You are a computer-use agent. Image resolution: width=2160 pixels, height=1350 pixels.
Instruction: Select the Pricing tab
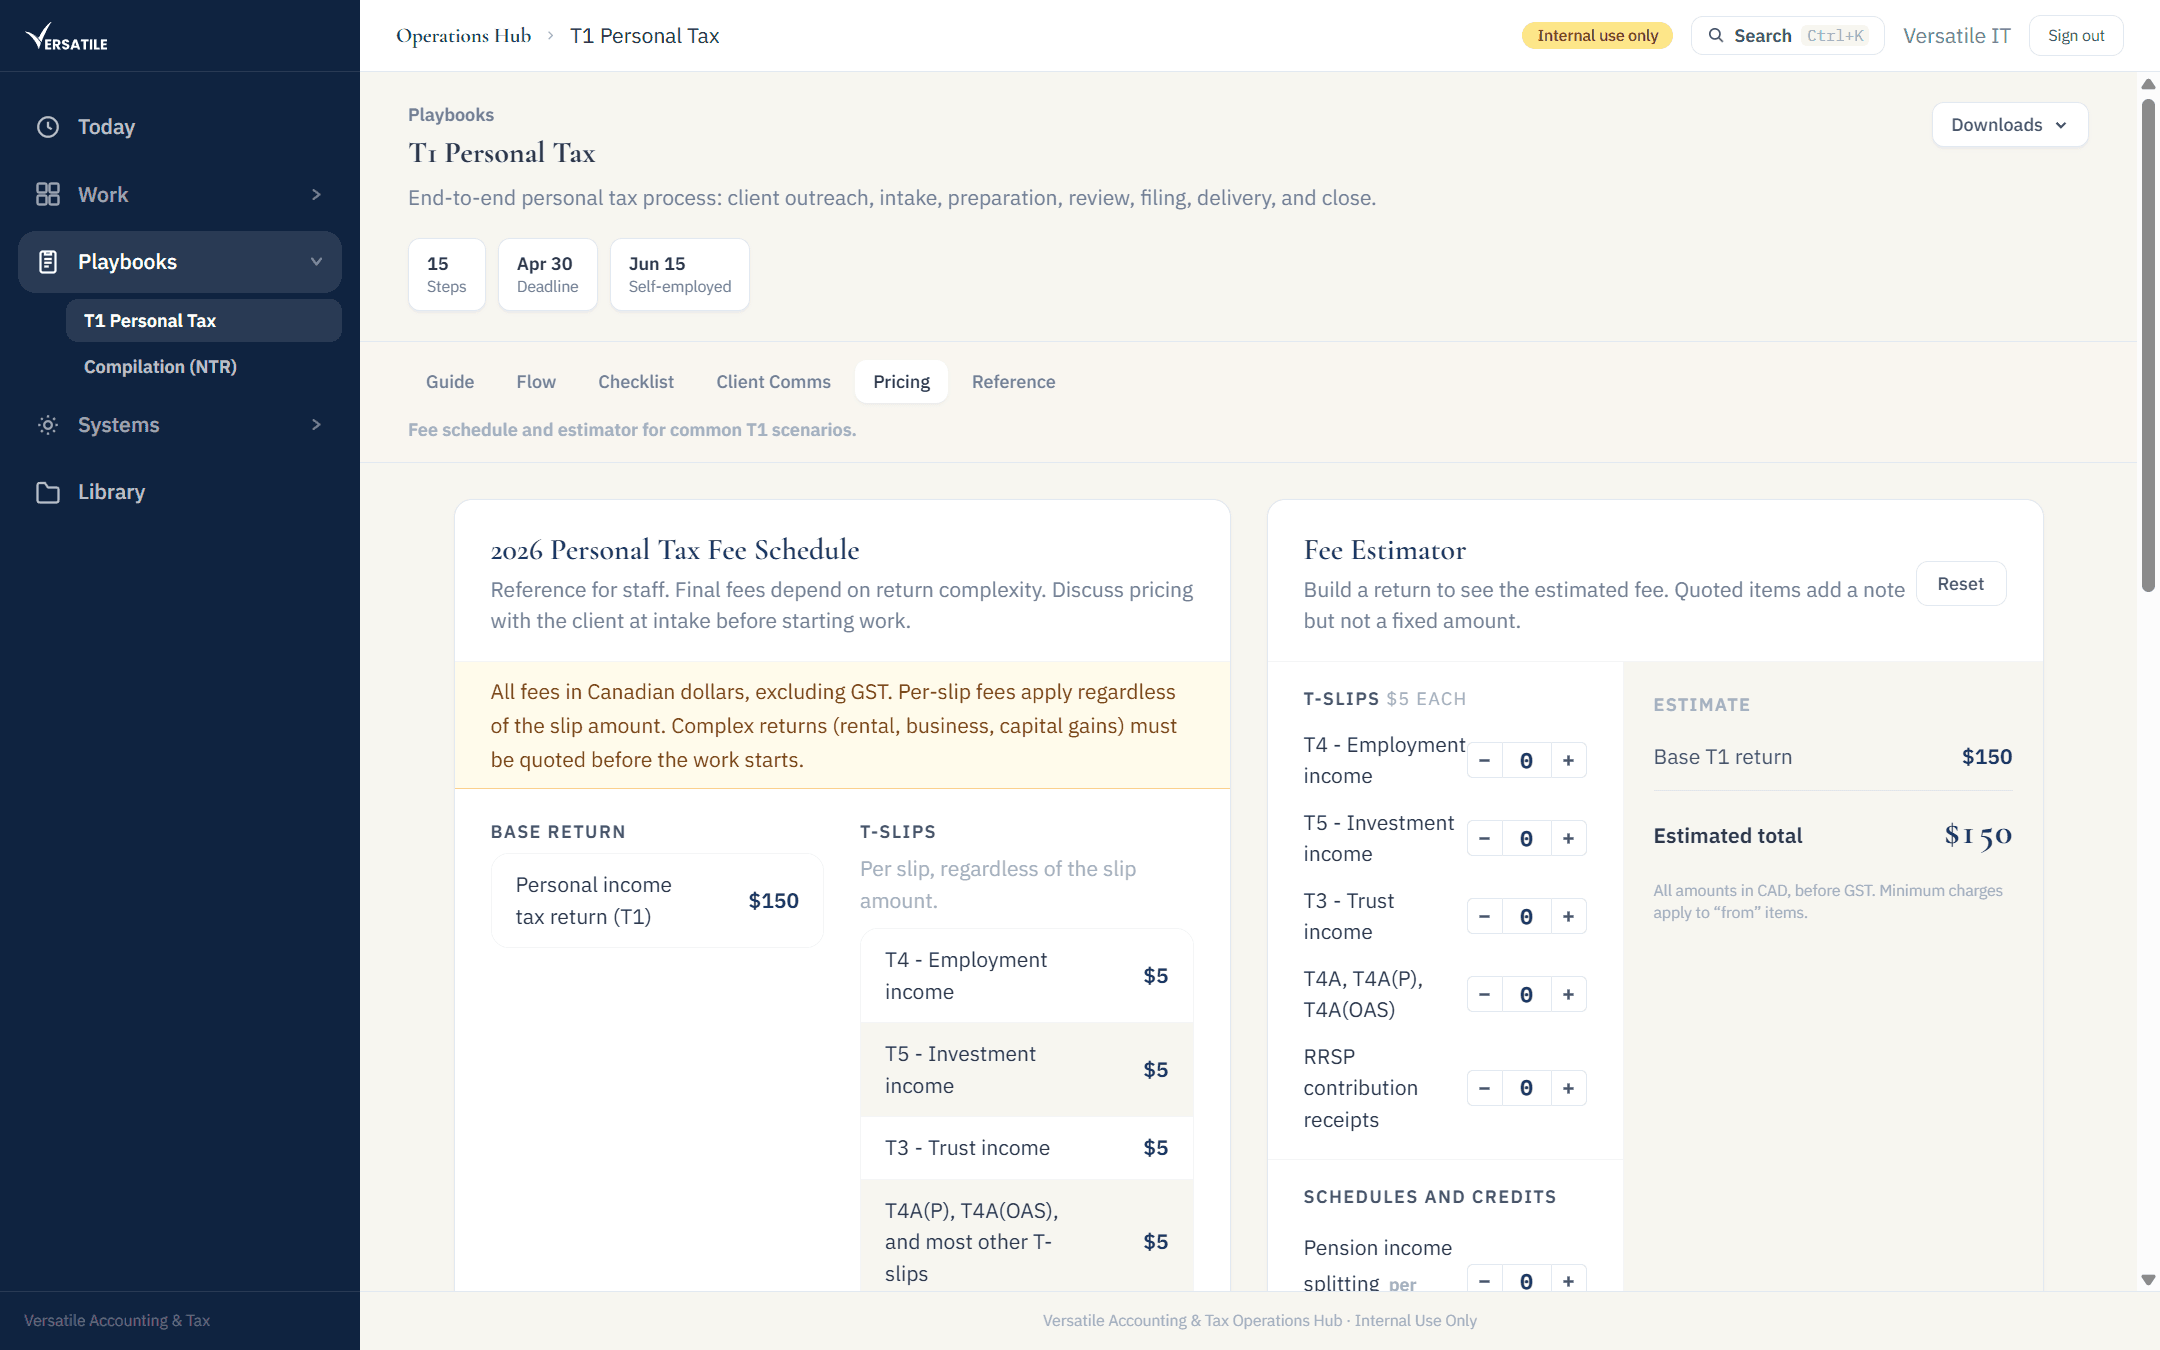(901, 382)
